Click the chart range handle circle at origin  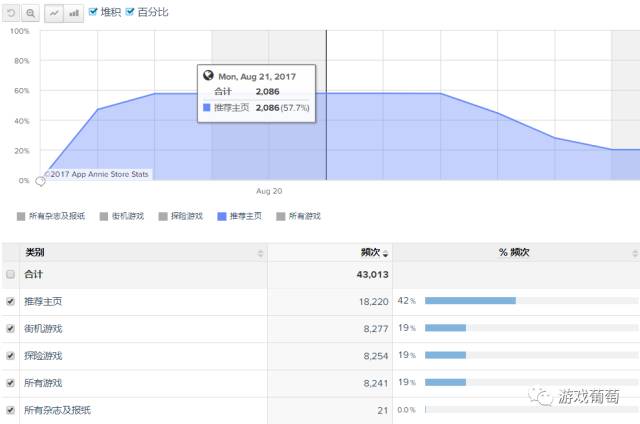40,181
